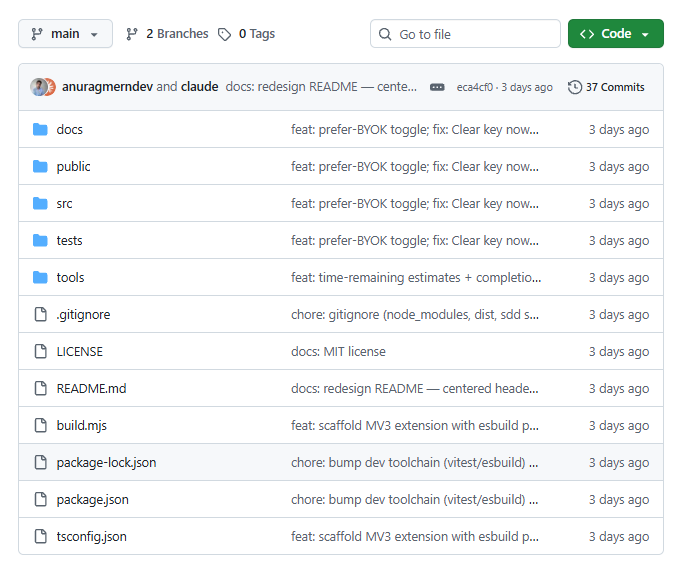Click the file icon beside LICENSE

tap(40, 351)
